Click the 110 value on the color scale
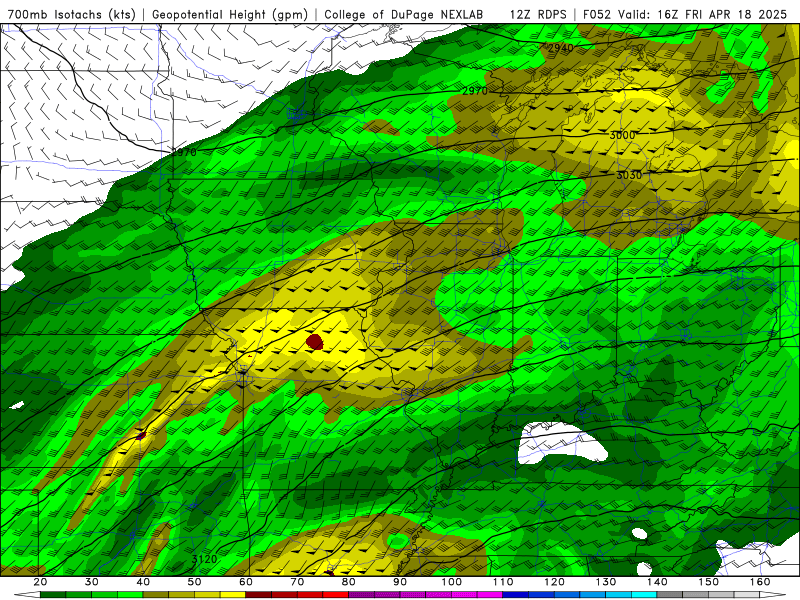This screenshot has height=600, width=800. (503, 582)
